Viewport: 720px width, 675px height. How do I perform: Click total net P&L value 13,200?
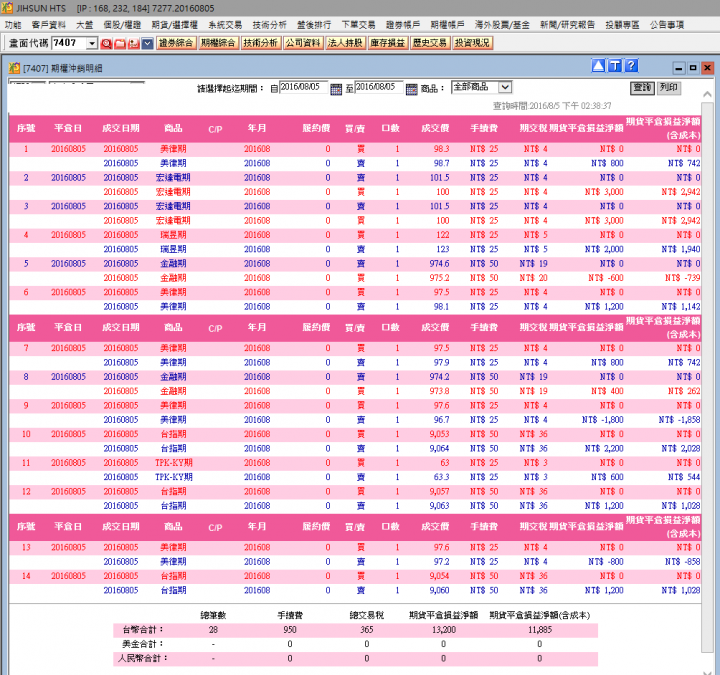444,630
